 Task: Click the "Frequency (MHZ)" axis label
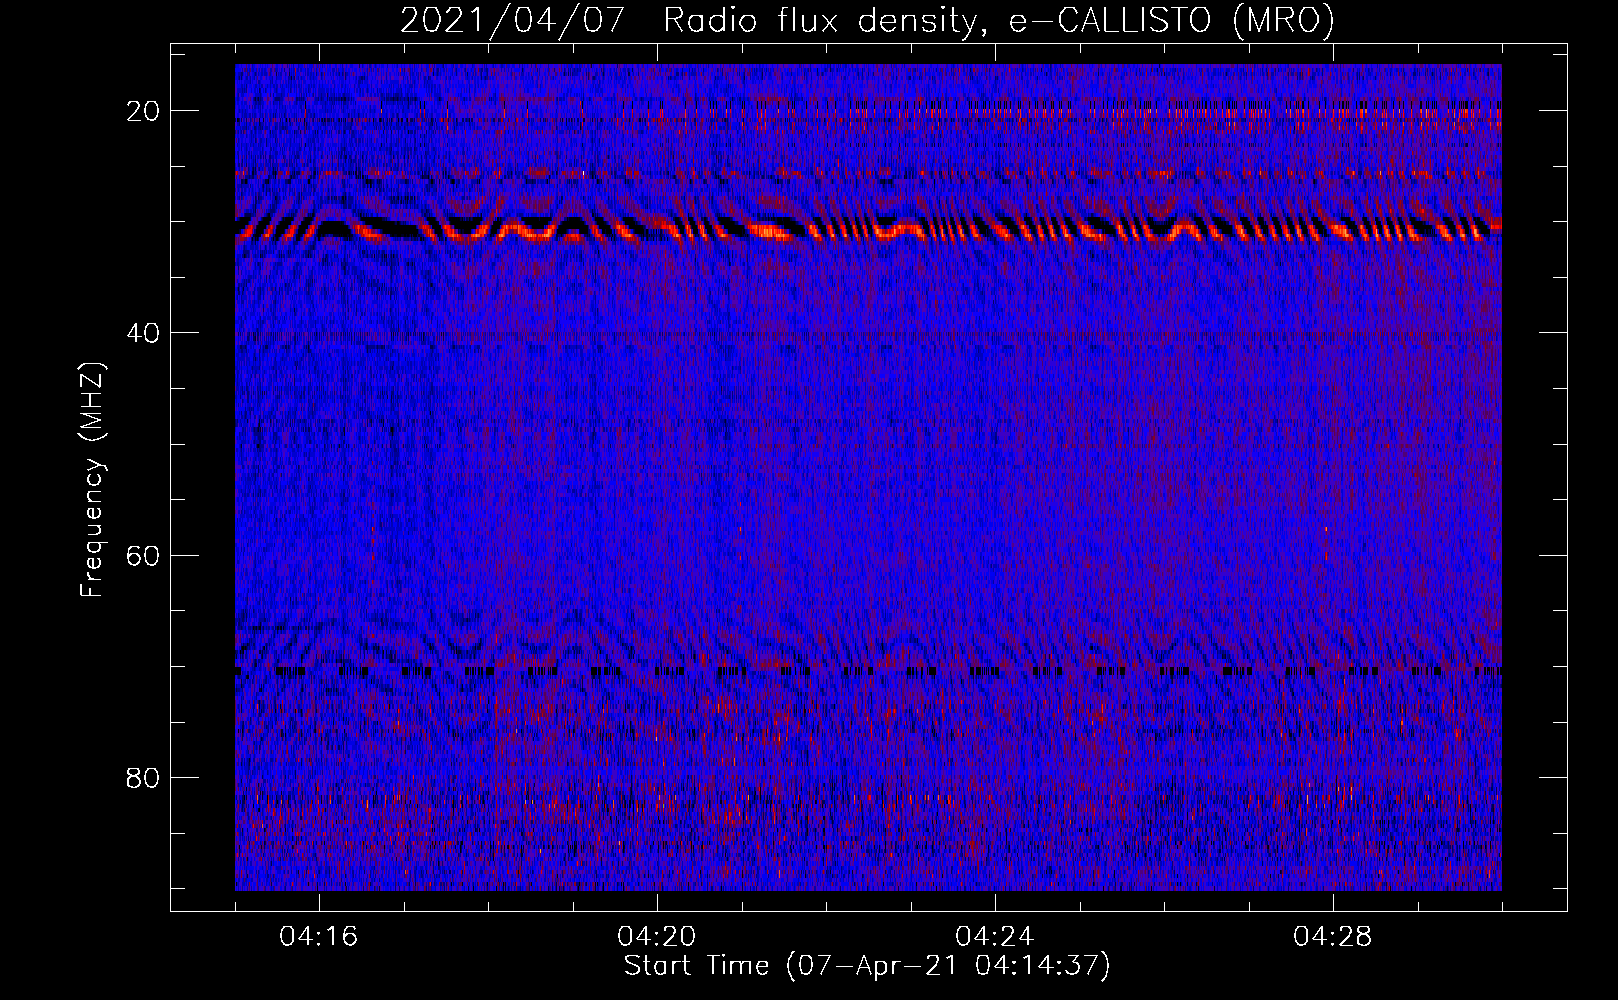tap(92, 480)
